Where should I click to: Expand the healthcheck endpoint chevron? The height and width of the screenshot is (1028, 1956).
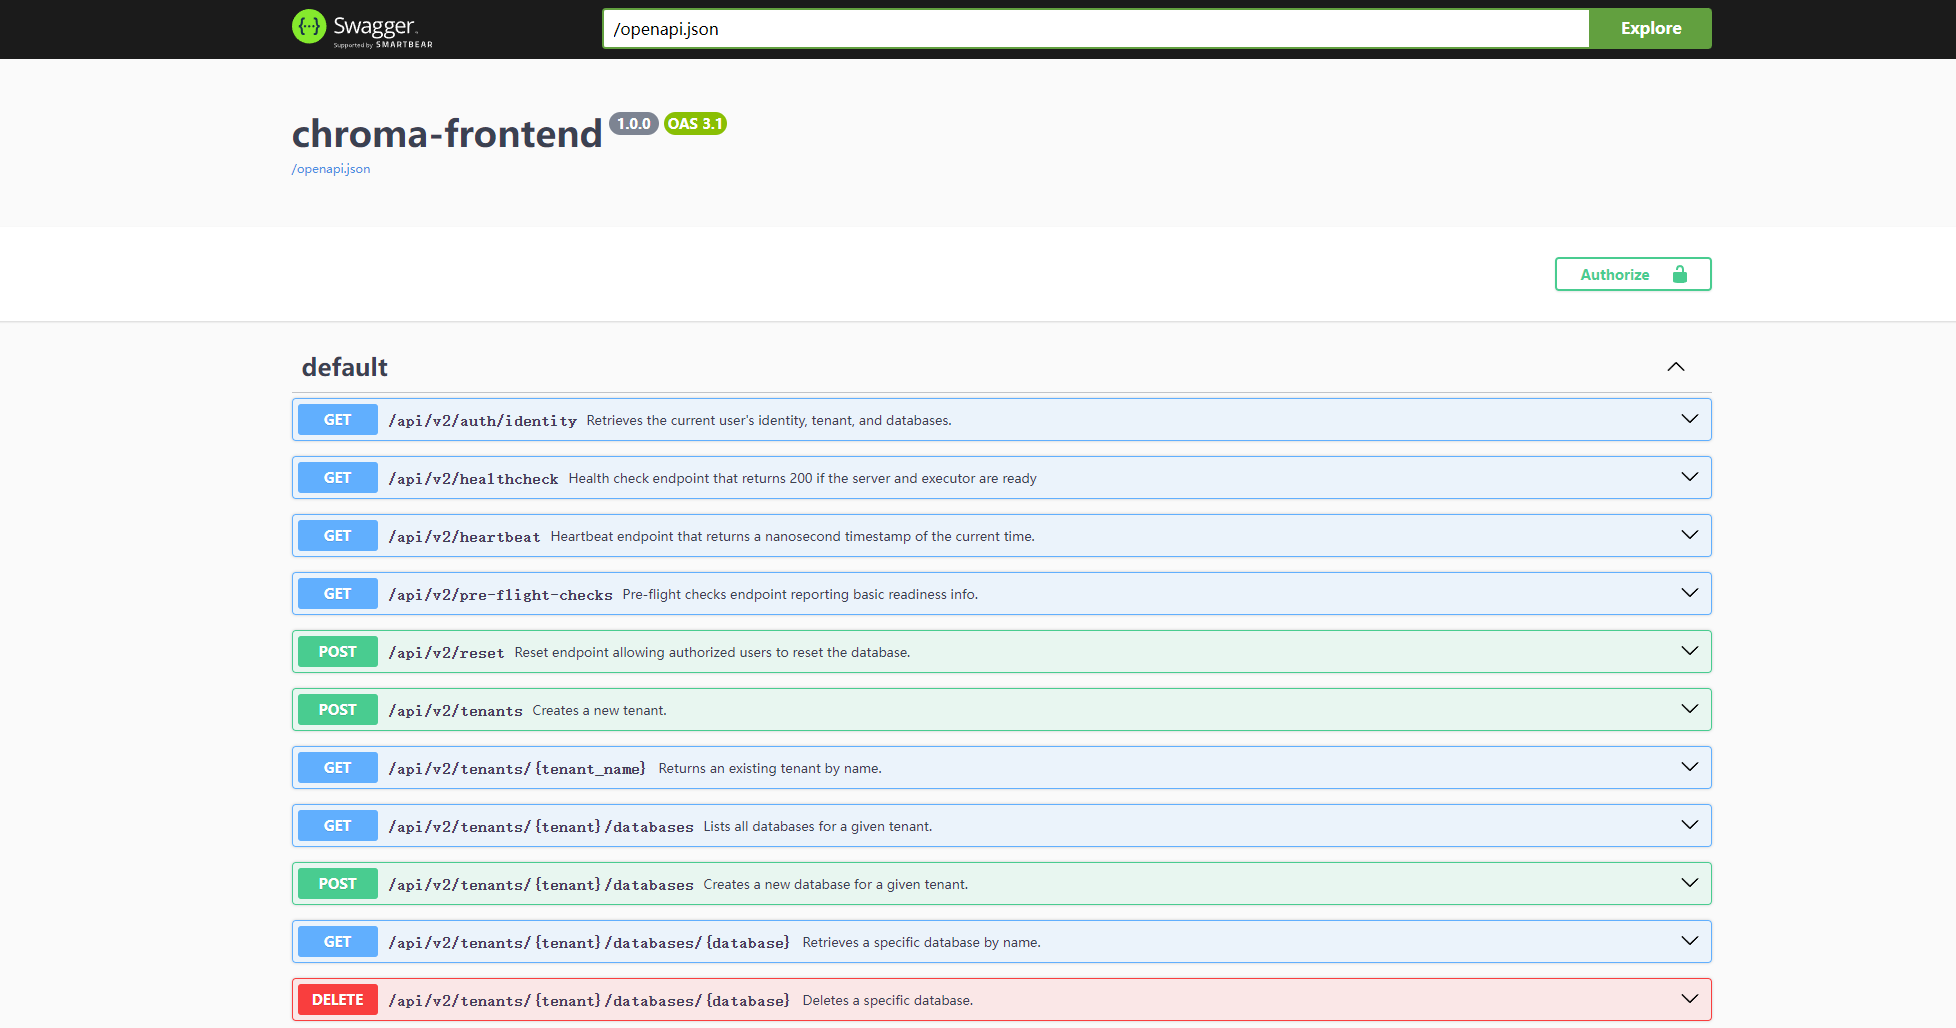click(1689, 477)
